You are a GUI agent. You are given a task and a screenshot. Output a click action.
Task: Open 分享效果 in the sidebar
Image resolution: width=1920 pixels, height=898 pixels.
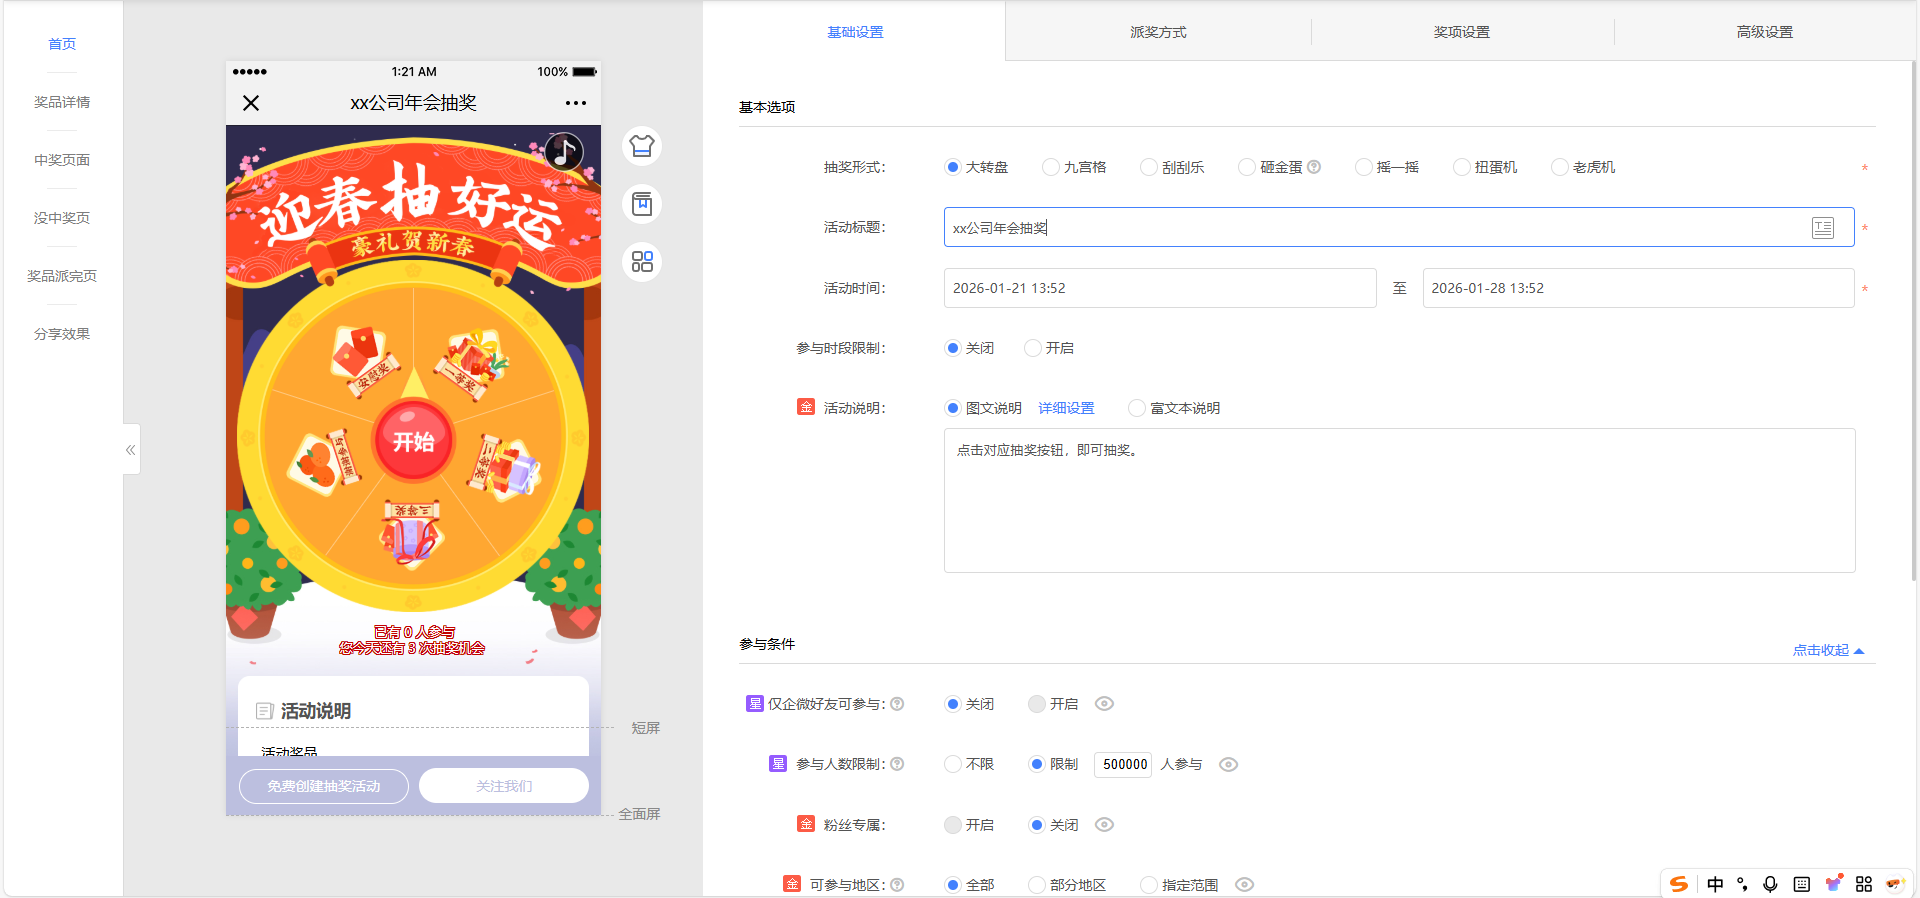pyautogui.click(x=62, y=334)
